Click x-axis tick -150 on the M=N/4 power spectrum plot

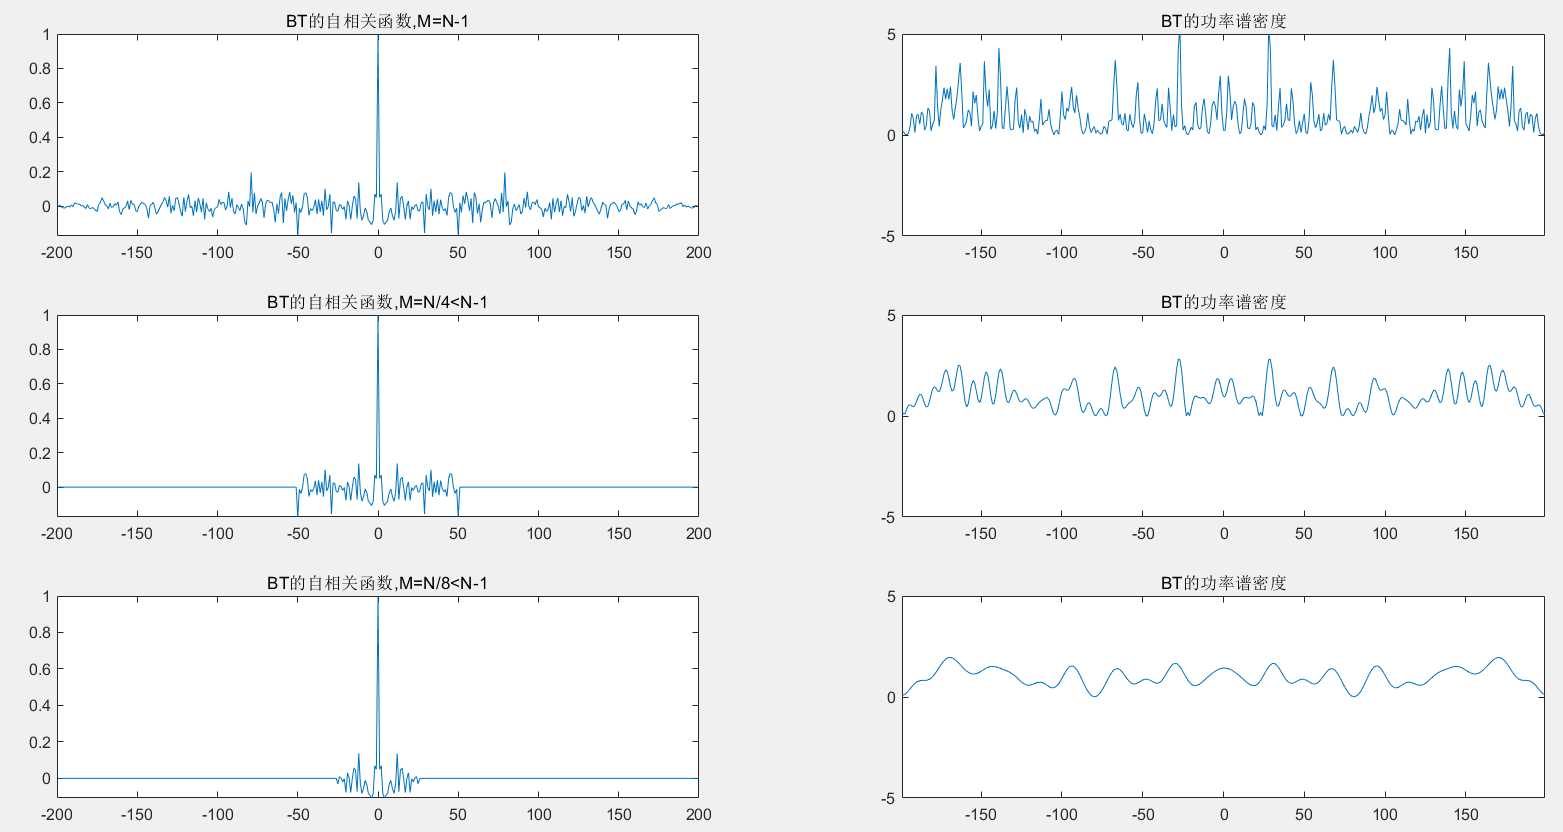point(981,533)
